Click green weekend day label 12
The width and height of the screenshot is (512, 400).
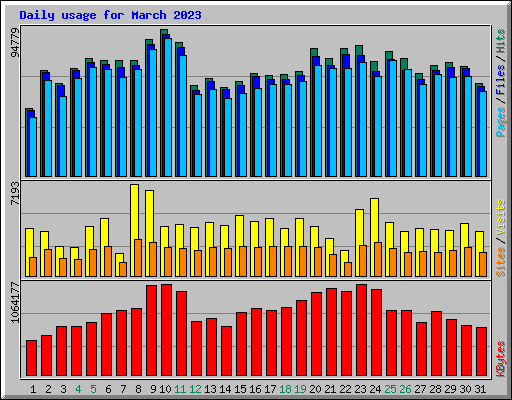click(195, 389)
